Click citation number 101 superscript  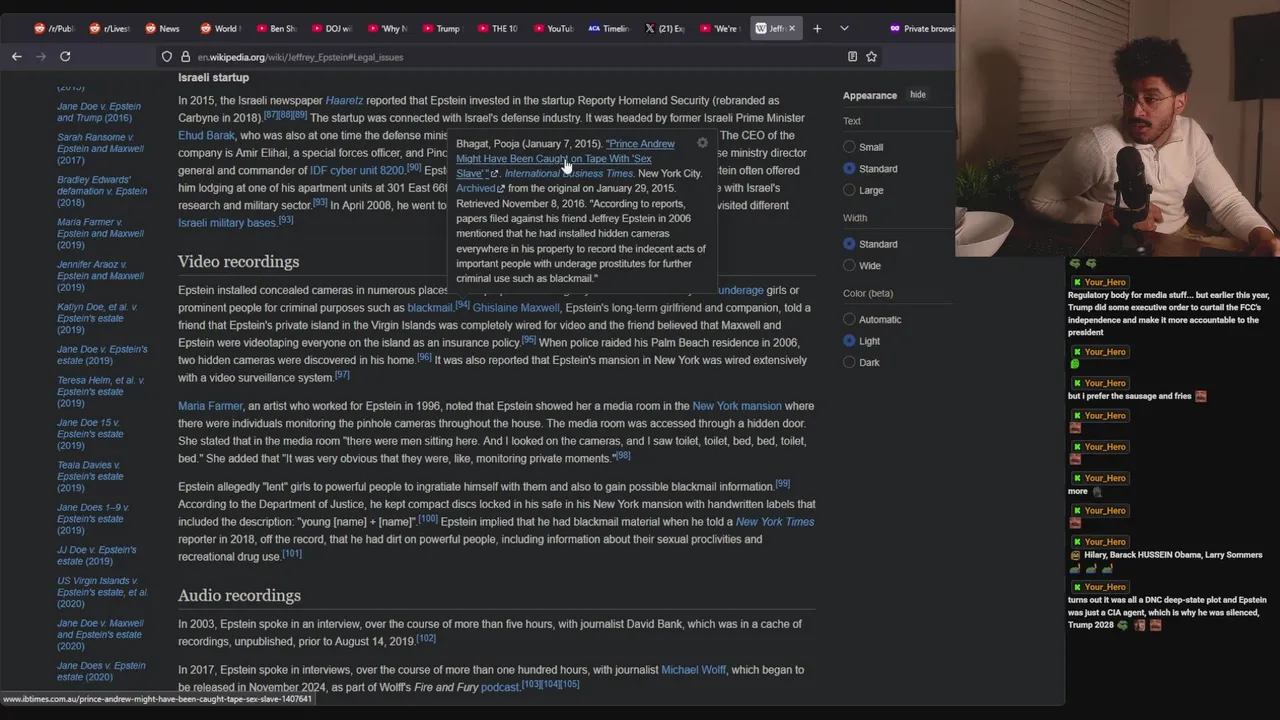[x=291, y=553]
